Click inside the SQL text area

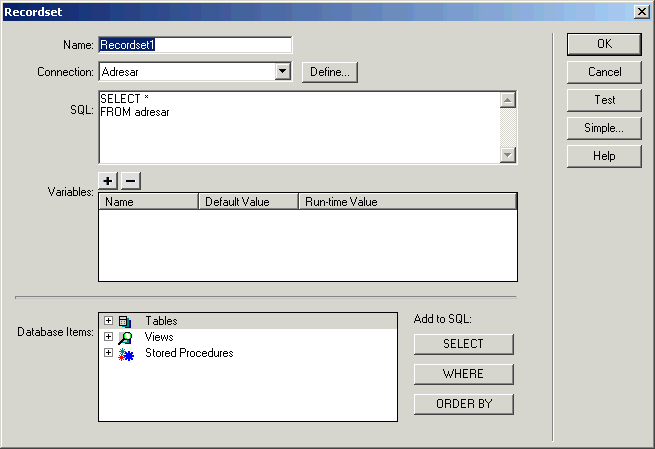point(299,127)
